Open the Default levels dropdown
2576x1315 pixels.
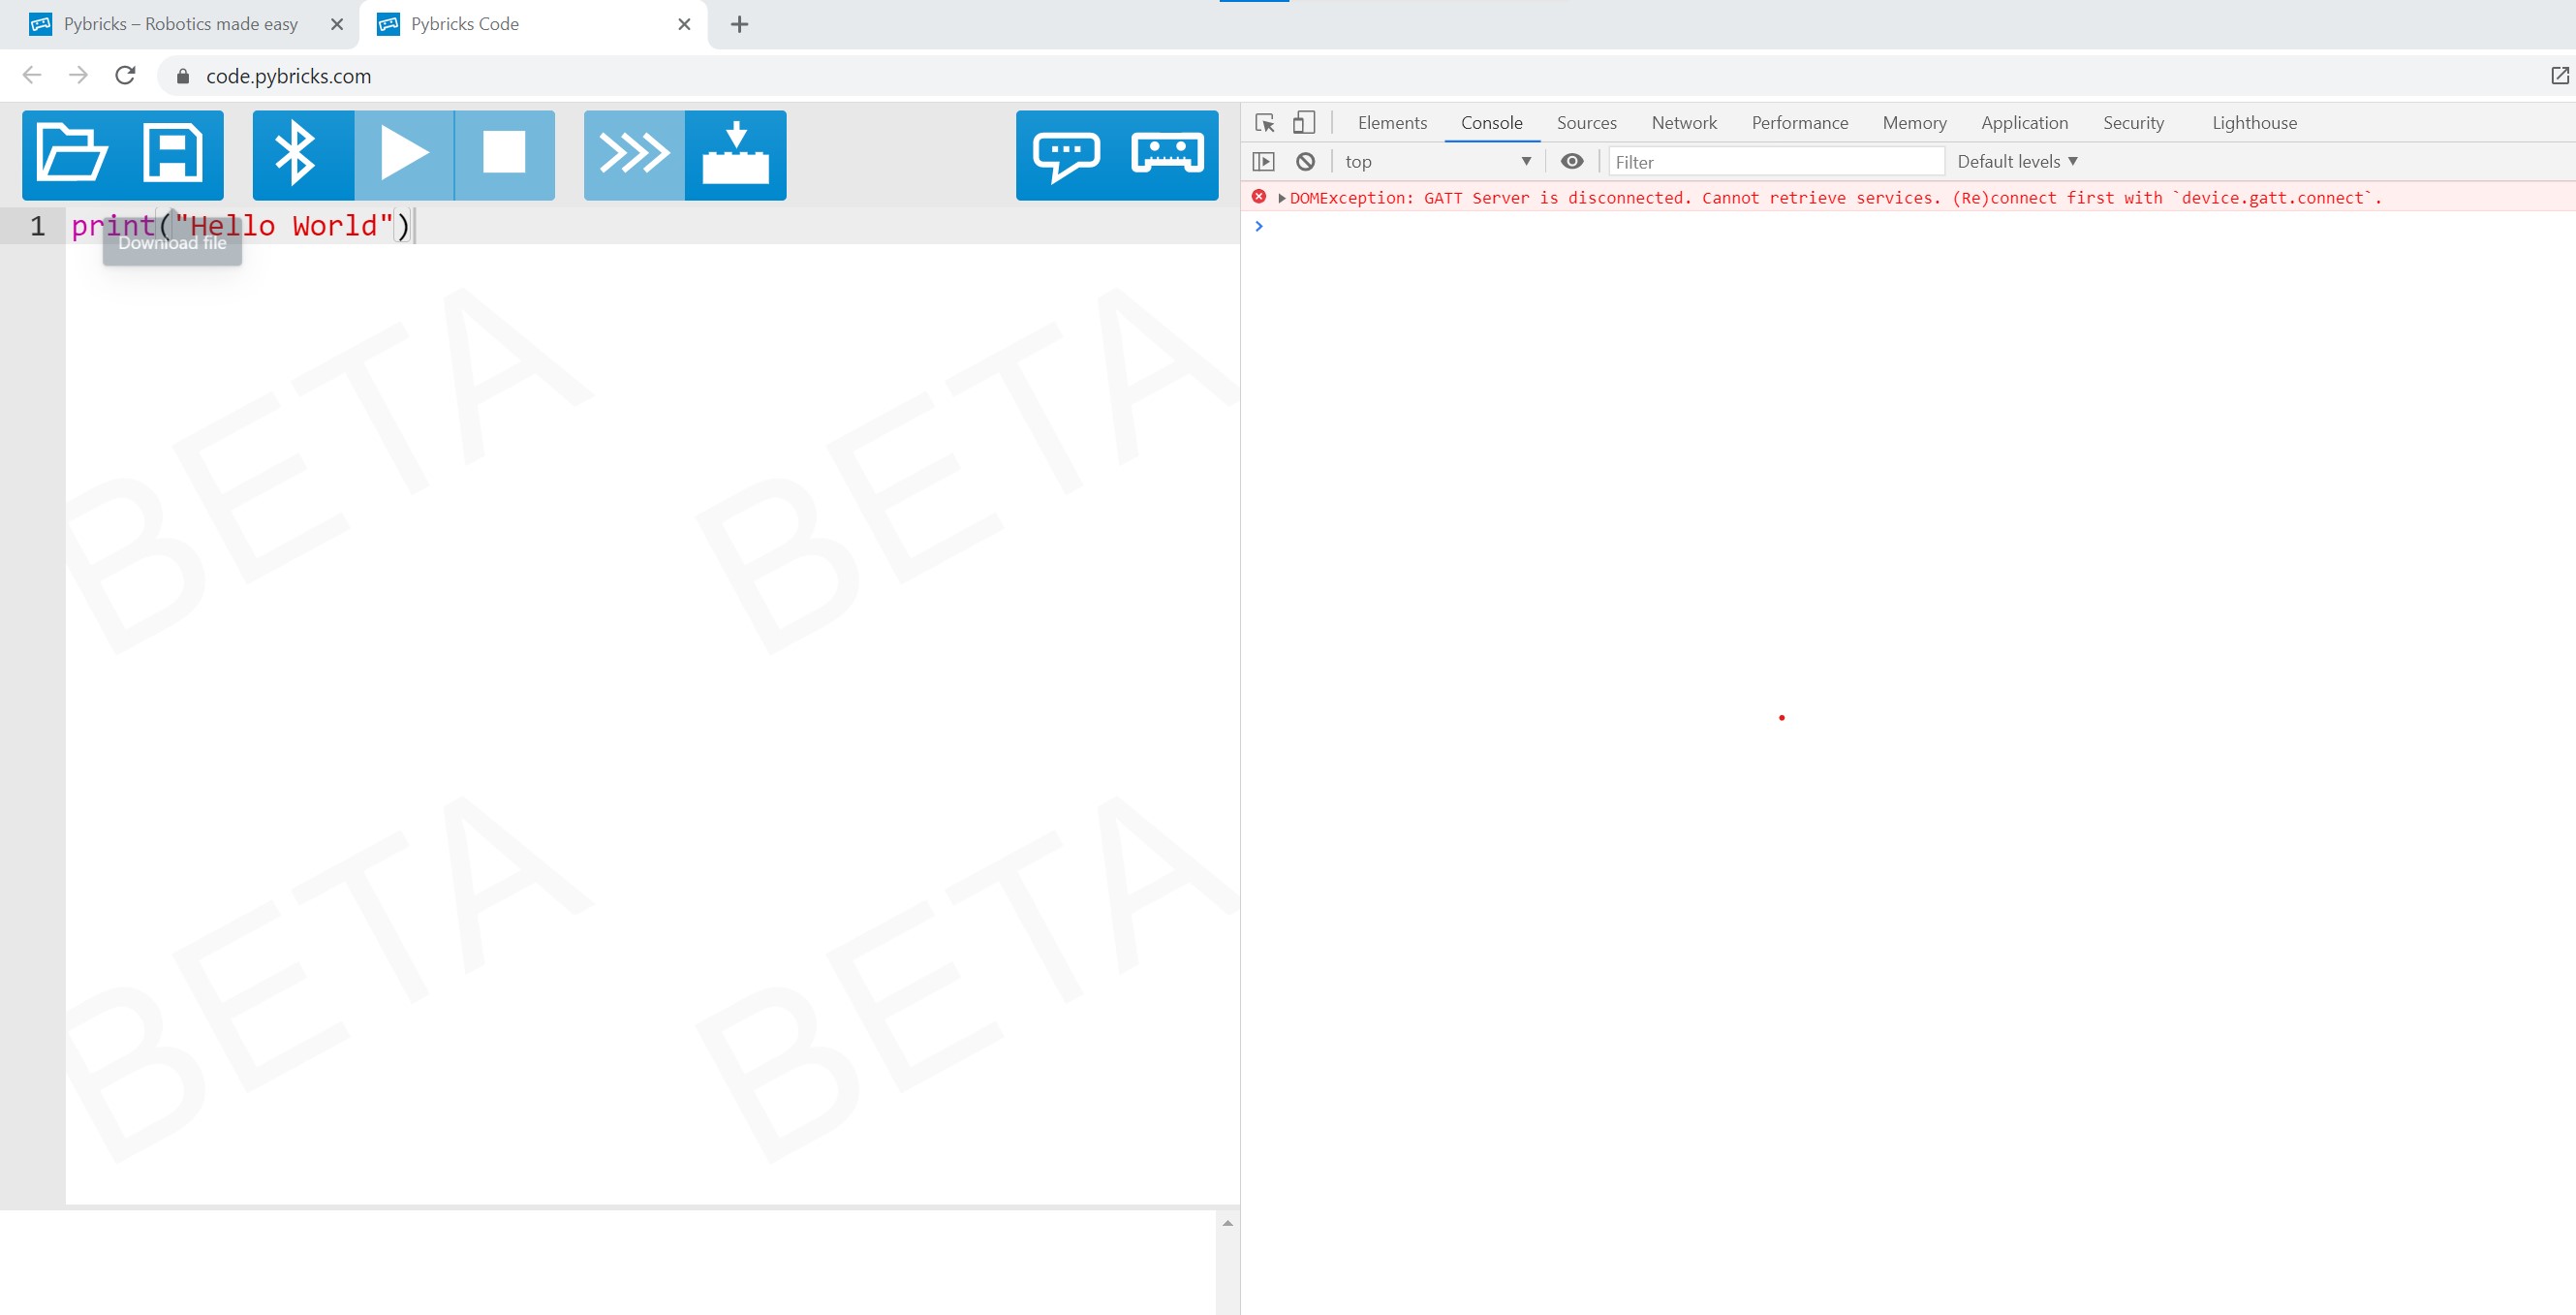pos(2016,162)
